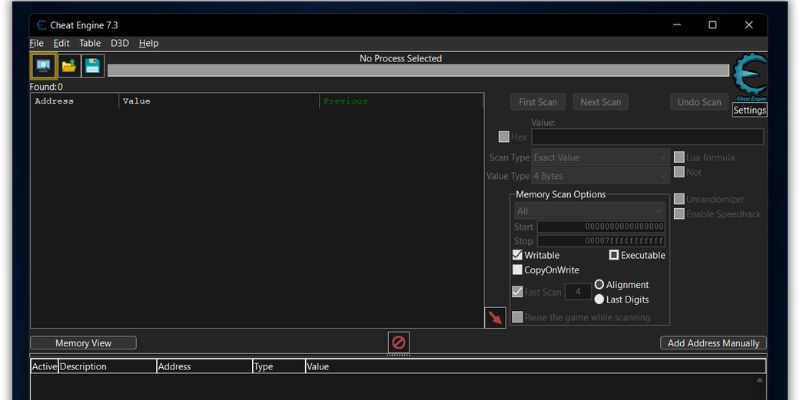
Task: Select the Last Digits radio button
Action: 599,299
